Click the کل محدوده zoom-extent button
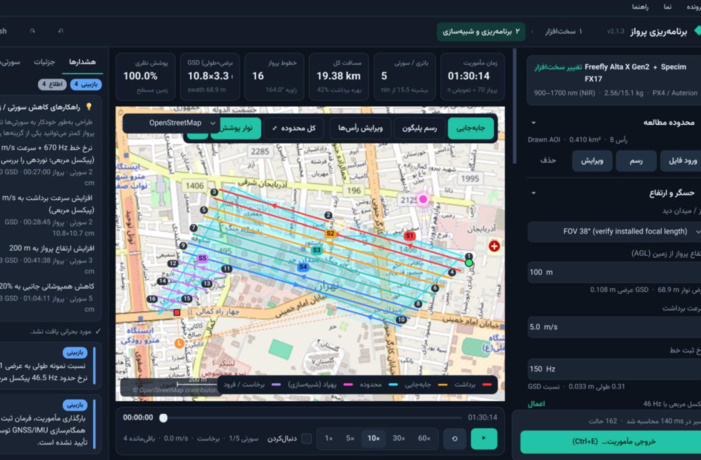 click(x=295, y=128)
